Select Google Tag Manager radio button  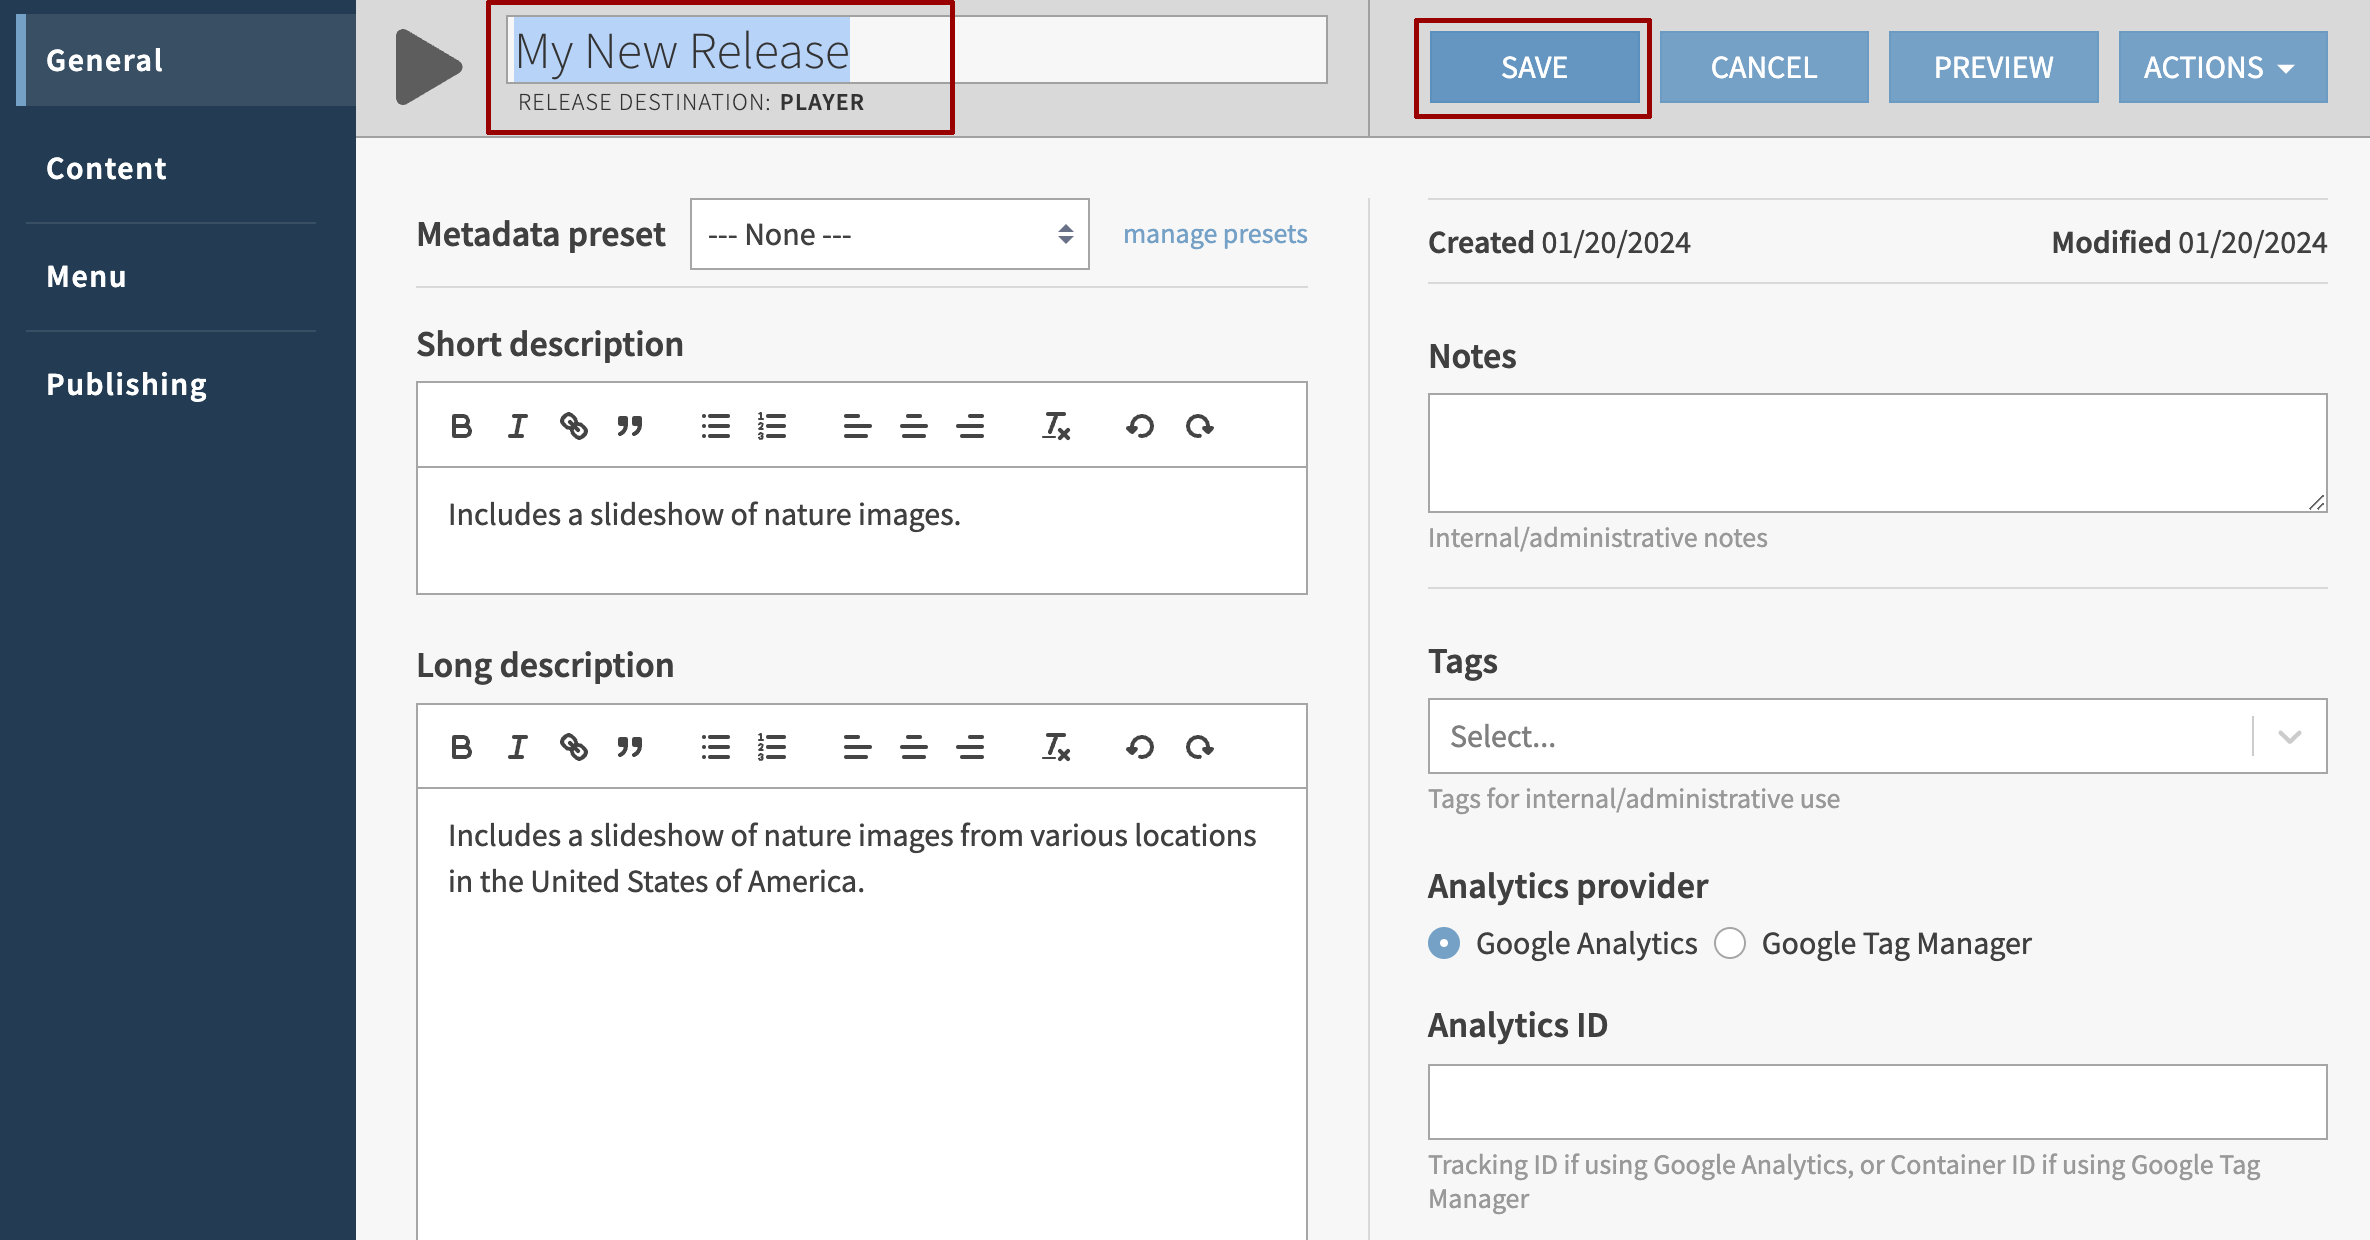click(x=1730, y=943)
